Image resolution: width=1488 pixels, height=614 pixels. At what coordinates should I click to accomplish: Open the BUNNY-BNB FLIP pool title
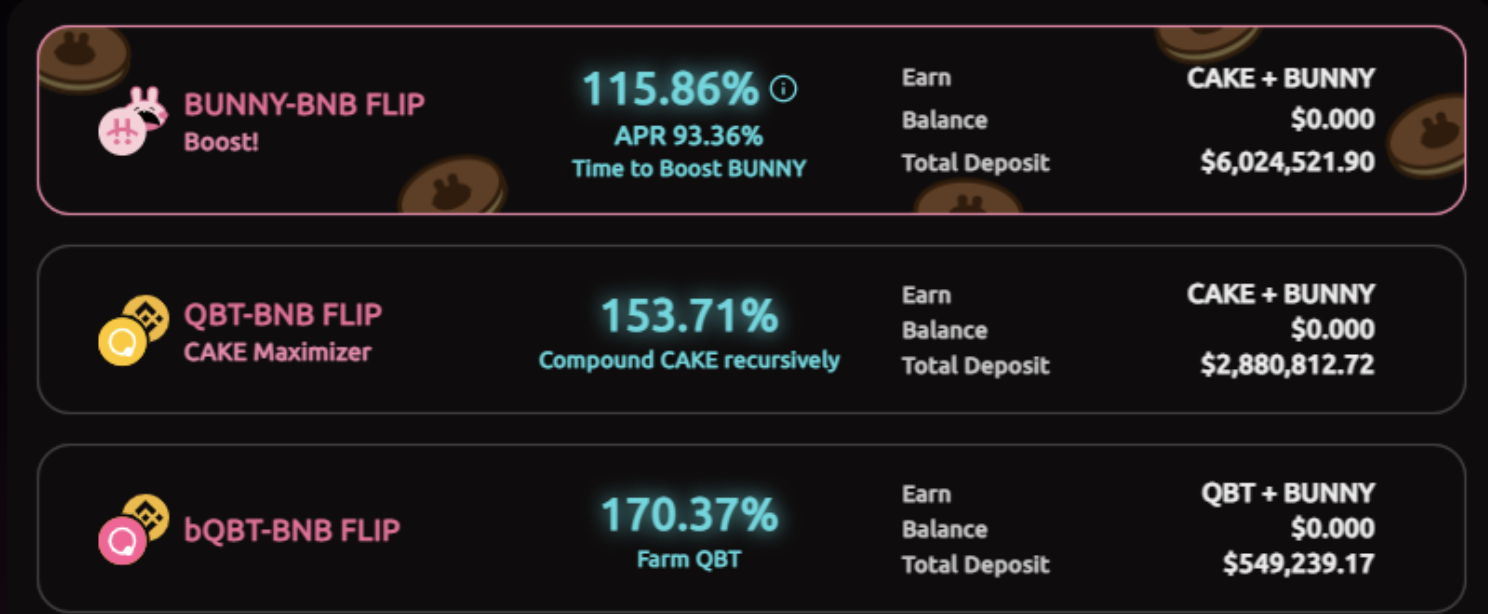[304, 104]
